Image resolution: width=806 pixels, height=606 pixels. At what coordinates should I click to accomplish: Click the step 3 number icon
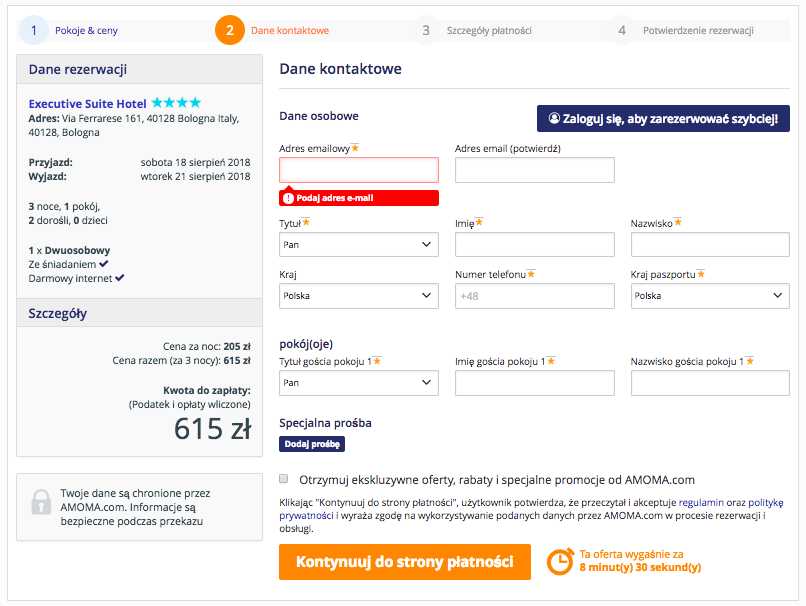[426, 30]
